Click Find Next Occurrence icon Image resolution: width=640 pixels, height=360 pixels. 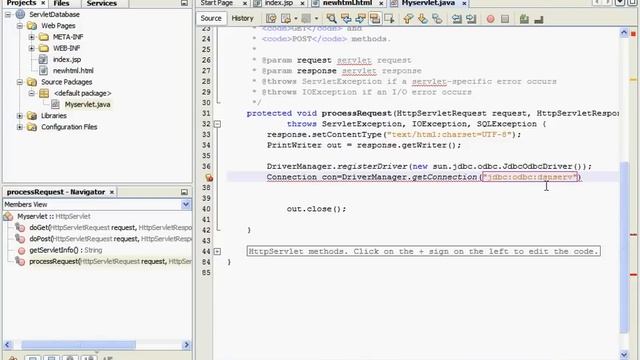pos(360,19)
